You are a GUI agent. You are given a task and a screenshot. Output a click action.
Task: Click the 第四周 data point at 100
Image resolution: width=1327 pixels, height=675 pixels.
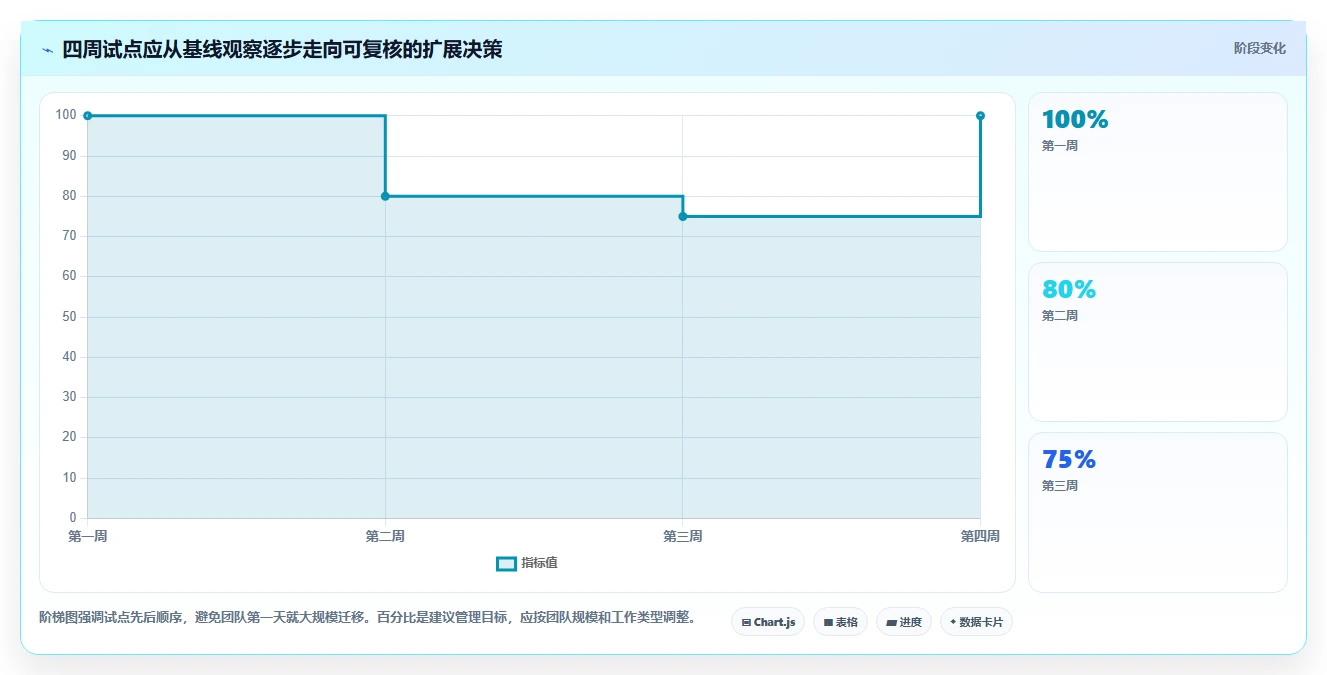980,116
